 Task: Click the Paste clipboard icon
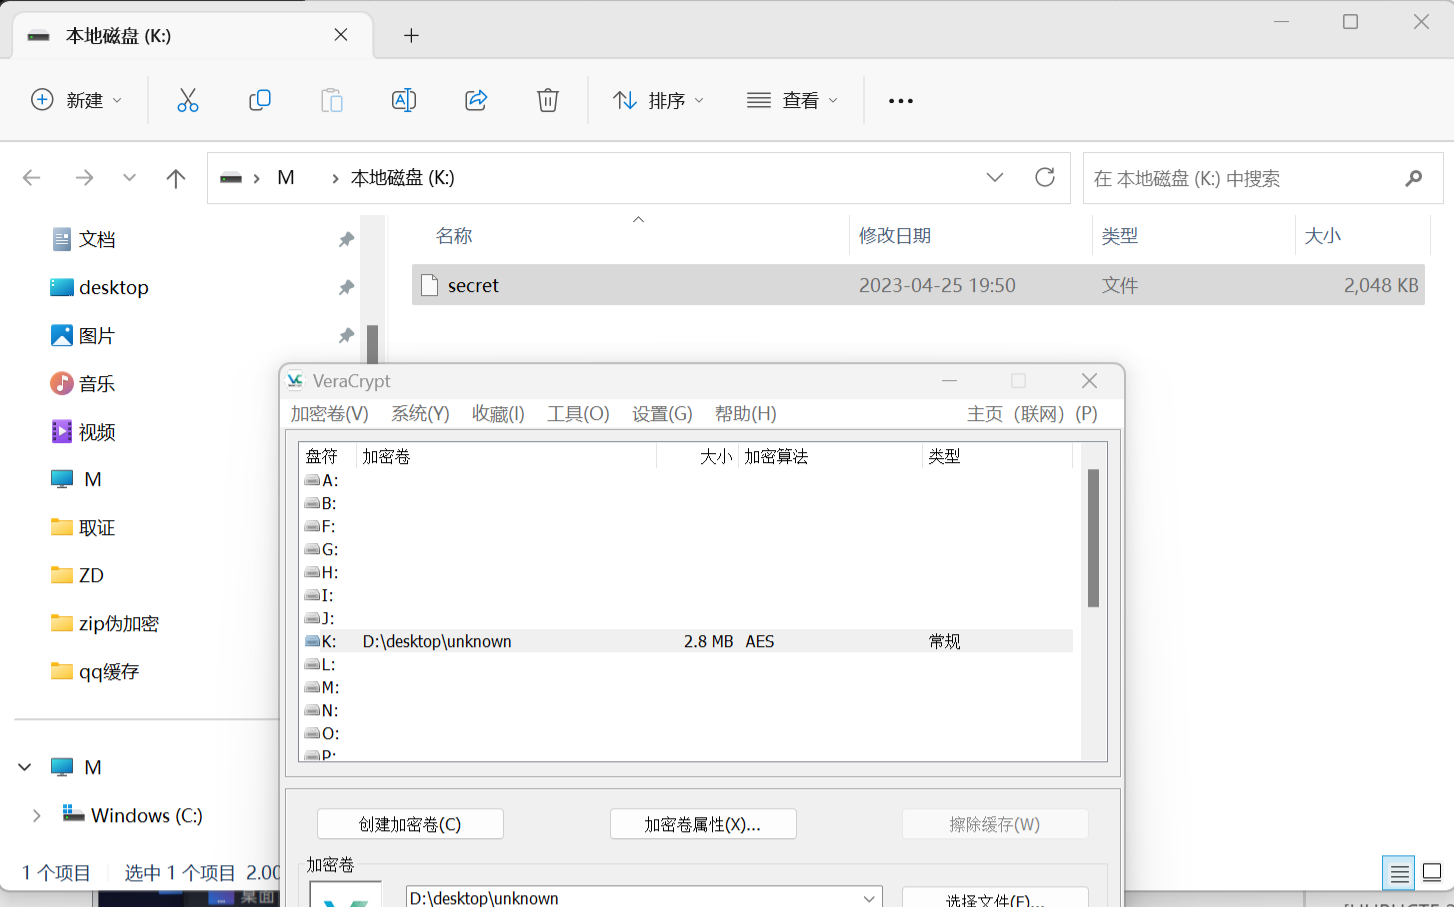click(332, 100)
